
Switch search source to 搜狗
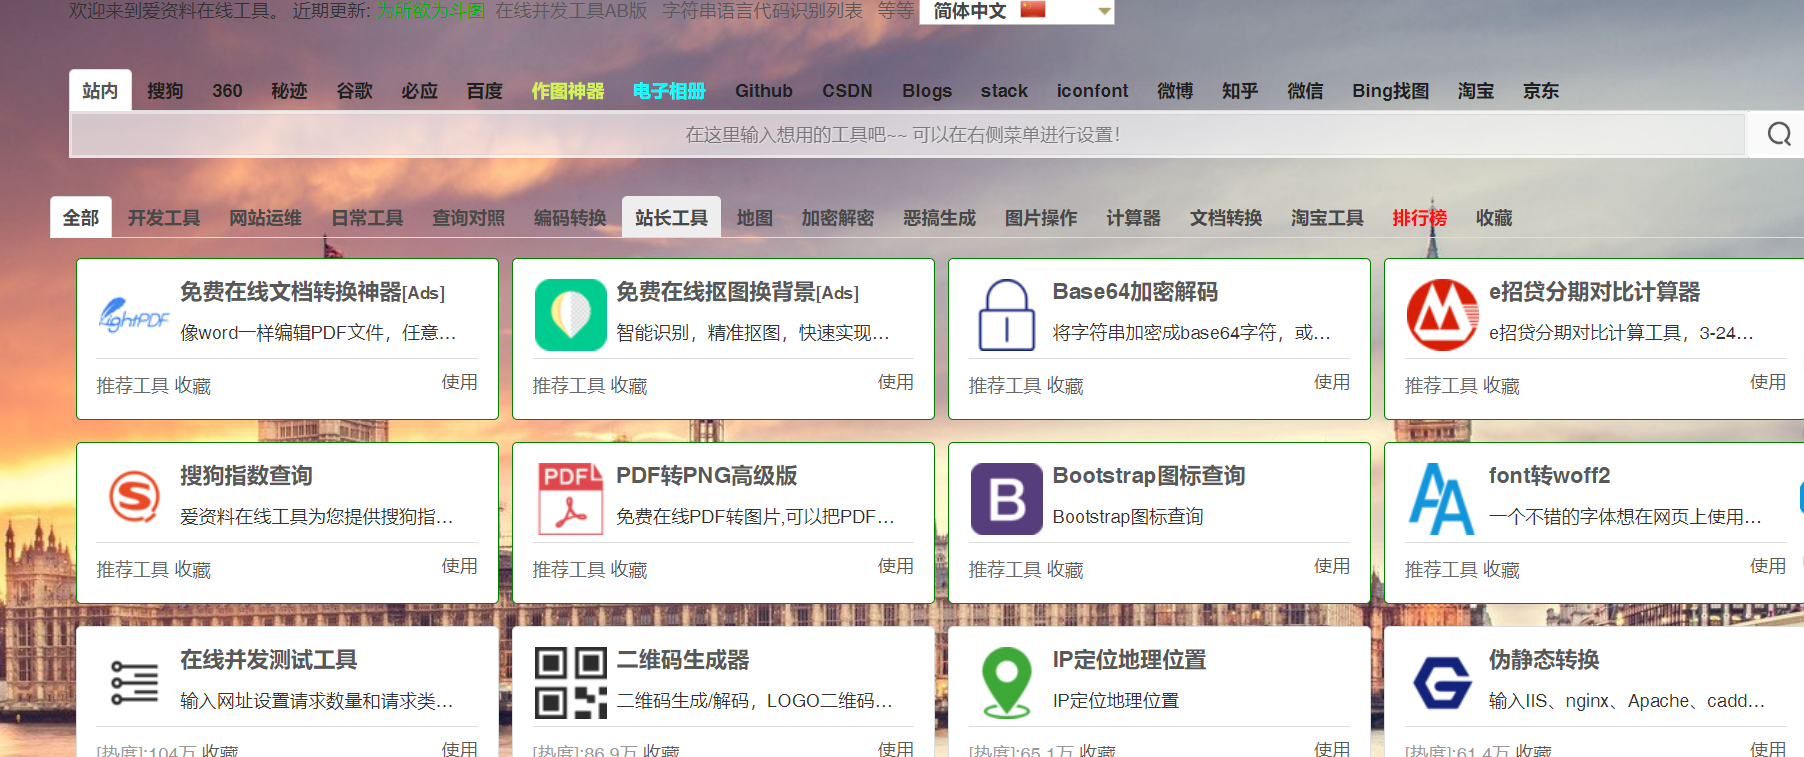(165, 91)
